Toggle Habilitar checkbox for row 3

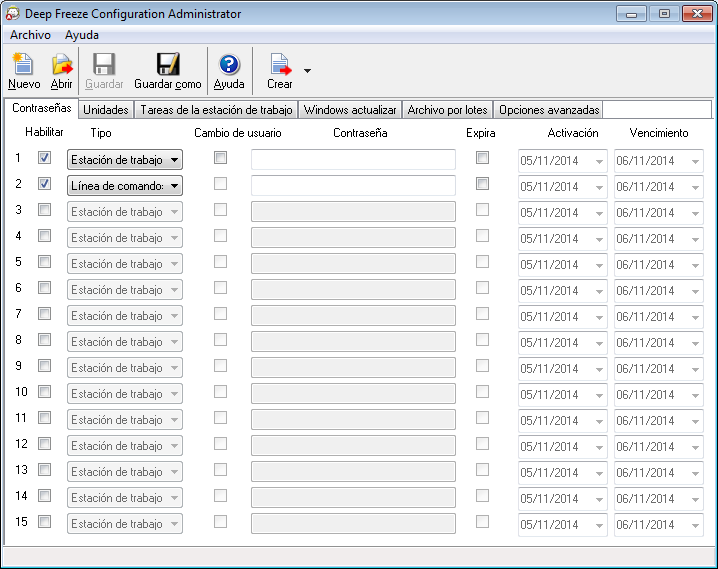45,210
